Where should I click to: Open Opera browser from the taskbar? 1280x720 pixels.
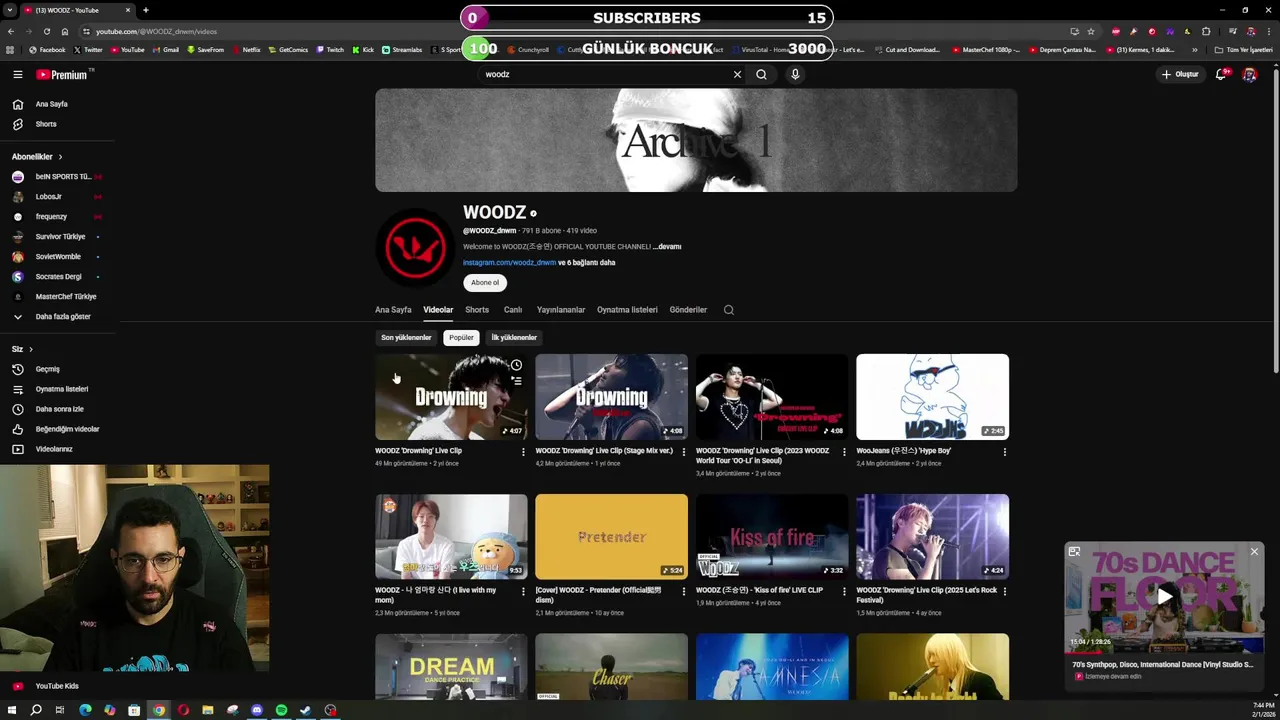183,710
